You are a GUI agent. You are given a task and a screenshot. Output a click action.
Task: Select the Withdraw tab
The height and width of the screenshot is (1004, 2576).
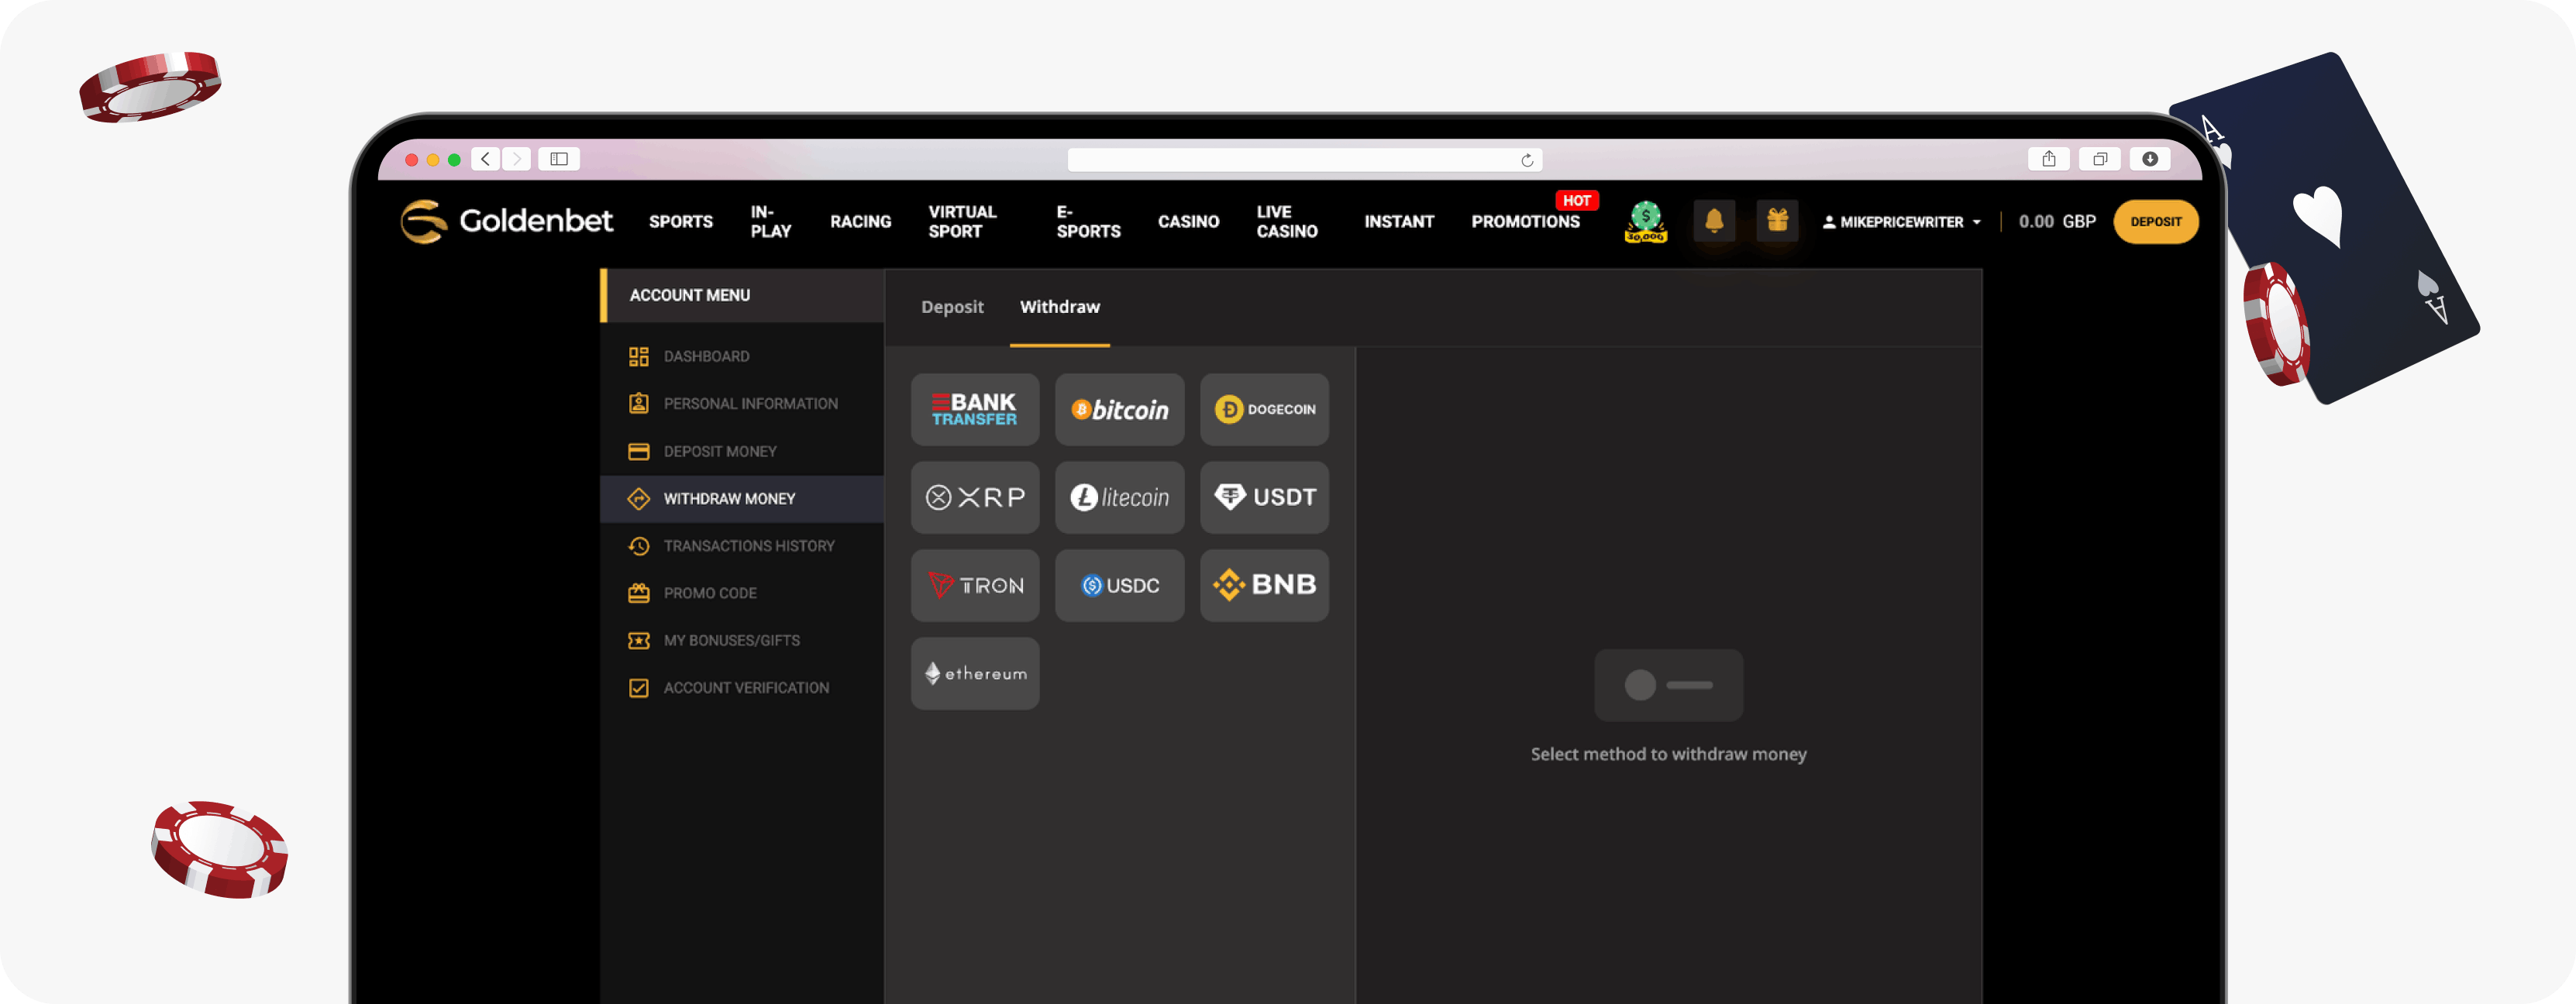tap(1059, 307)
